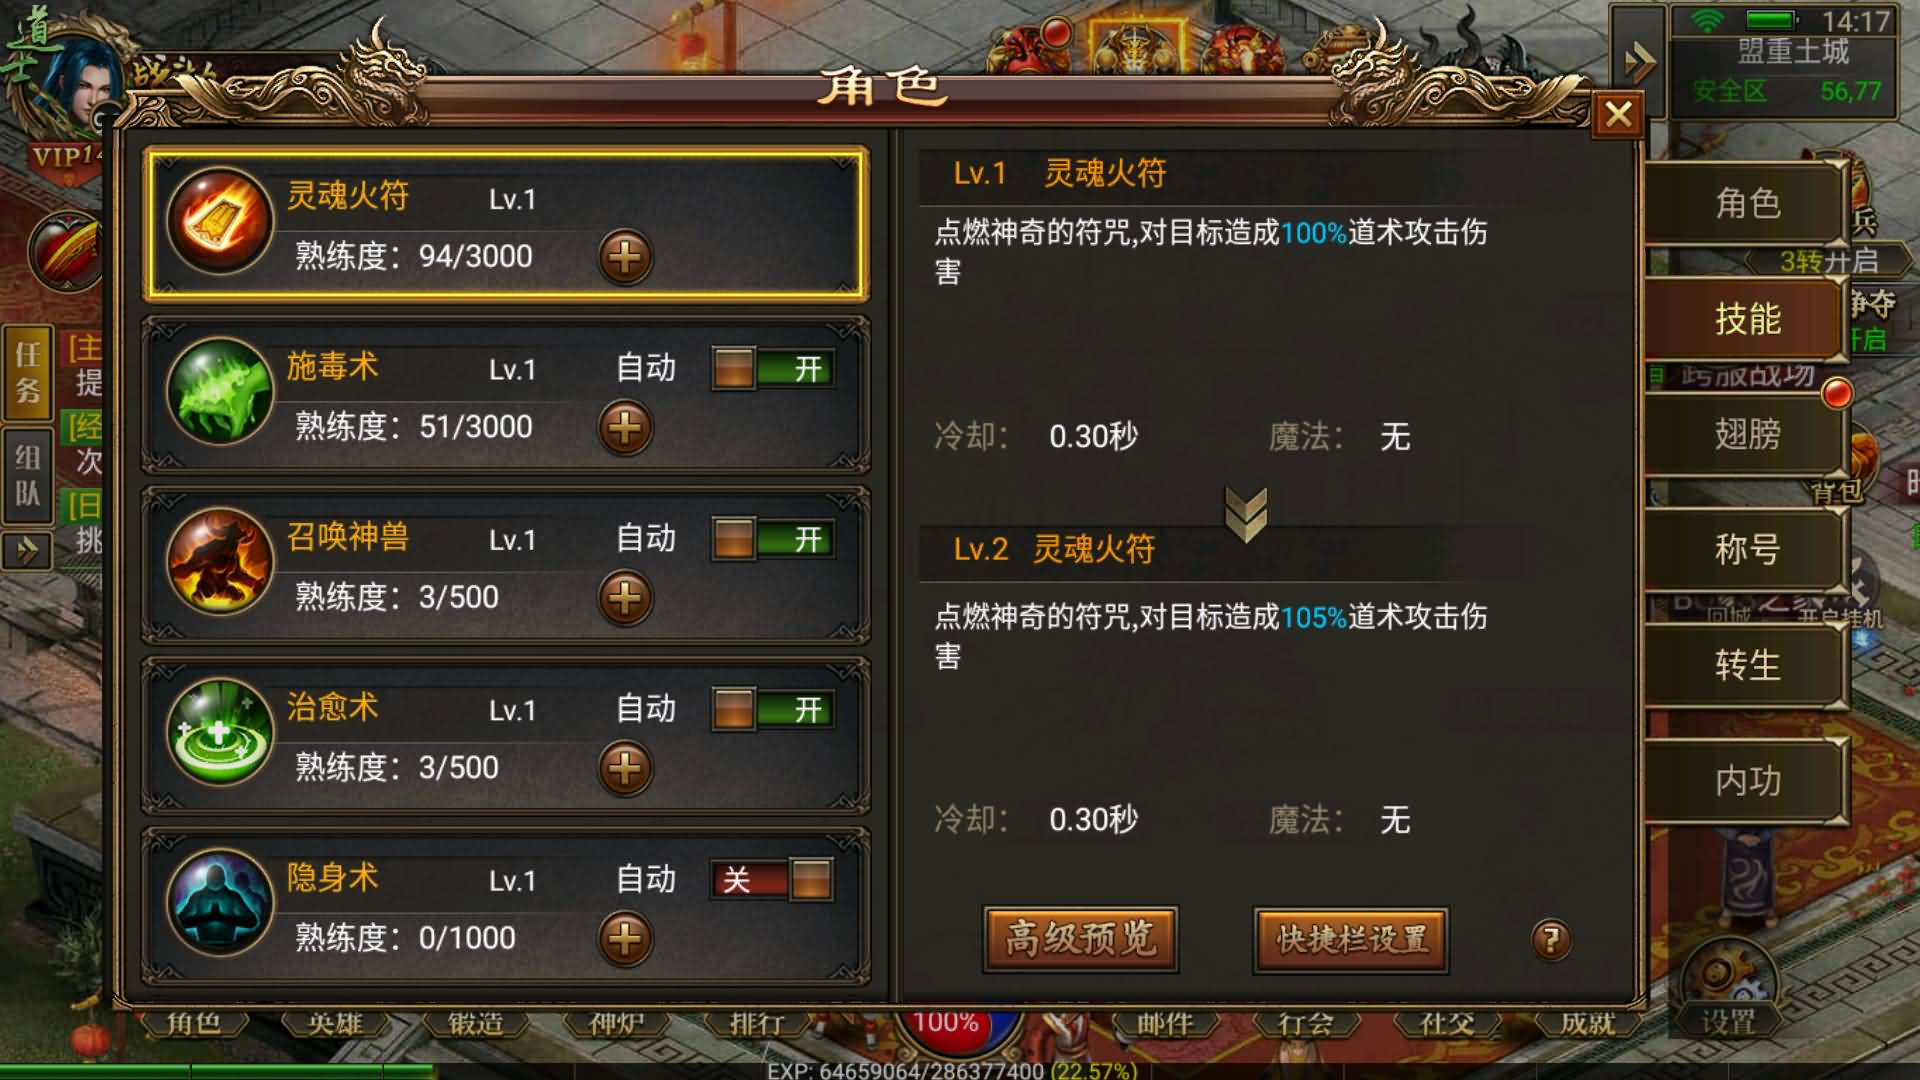Switch to the 翅膀 tab
1920x1080 pixels.
click(x=1746, y=434)
